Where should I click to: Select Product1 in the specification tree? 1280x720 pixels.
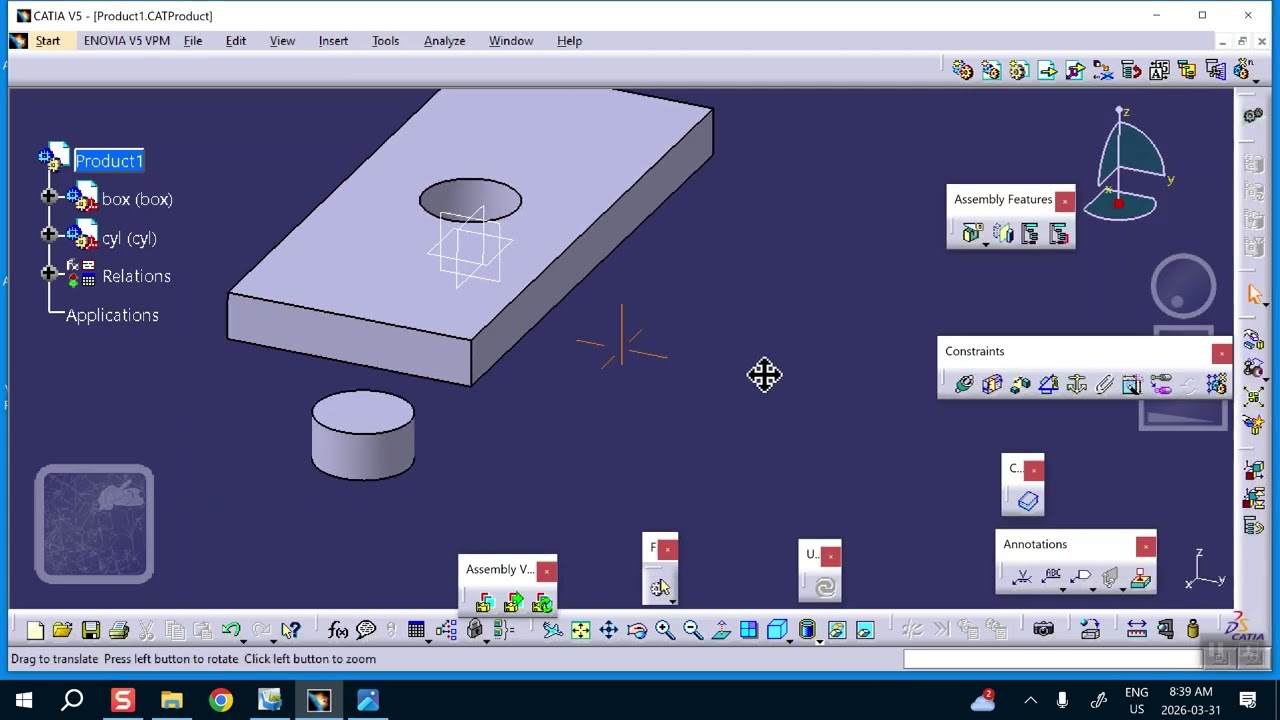109,161
